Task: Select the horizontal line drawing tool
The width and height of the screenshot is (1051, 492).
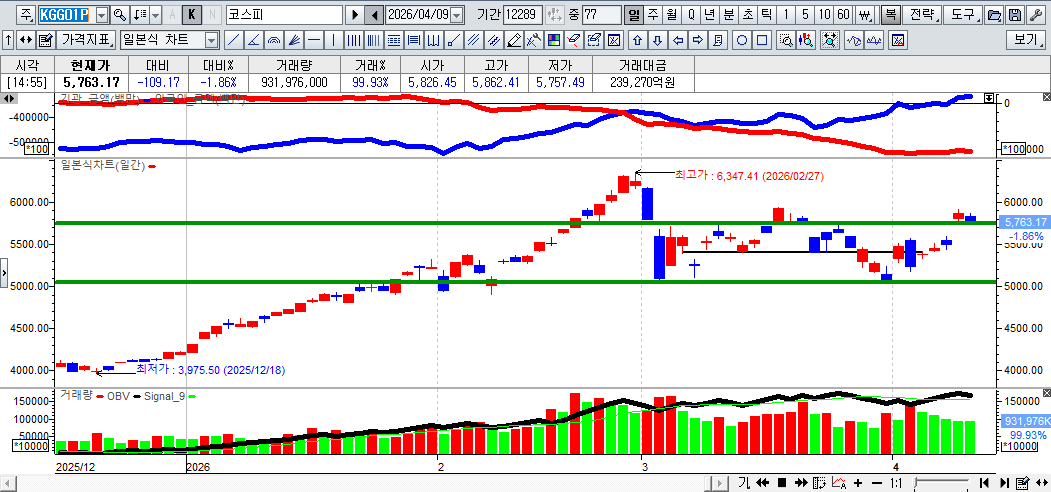Action: tap(314, 41)
